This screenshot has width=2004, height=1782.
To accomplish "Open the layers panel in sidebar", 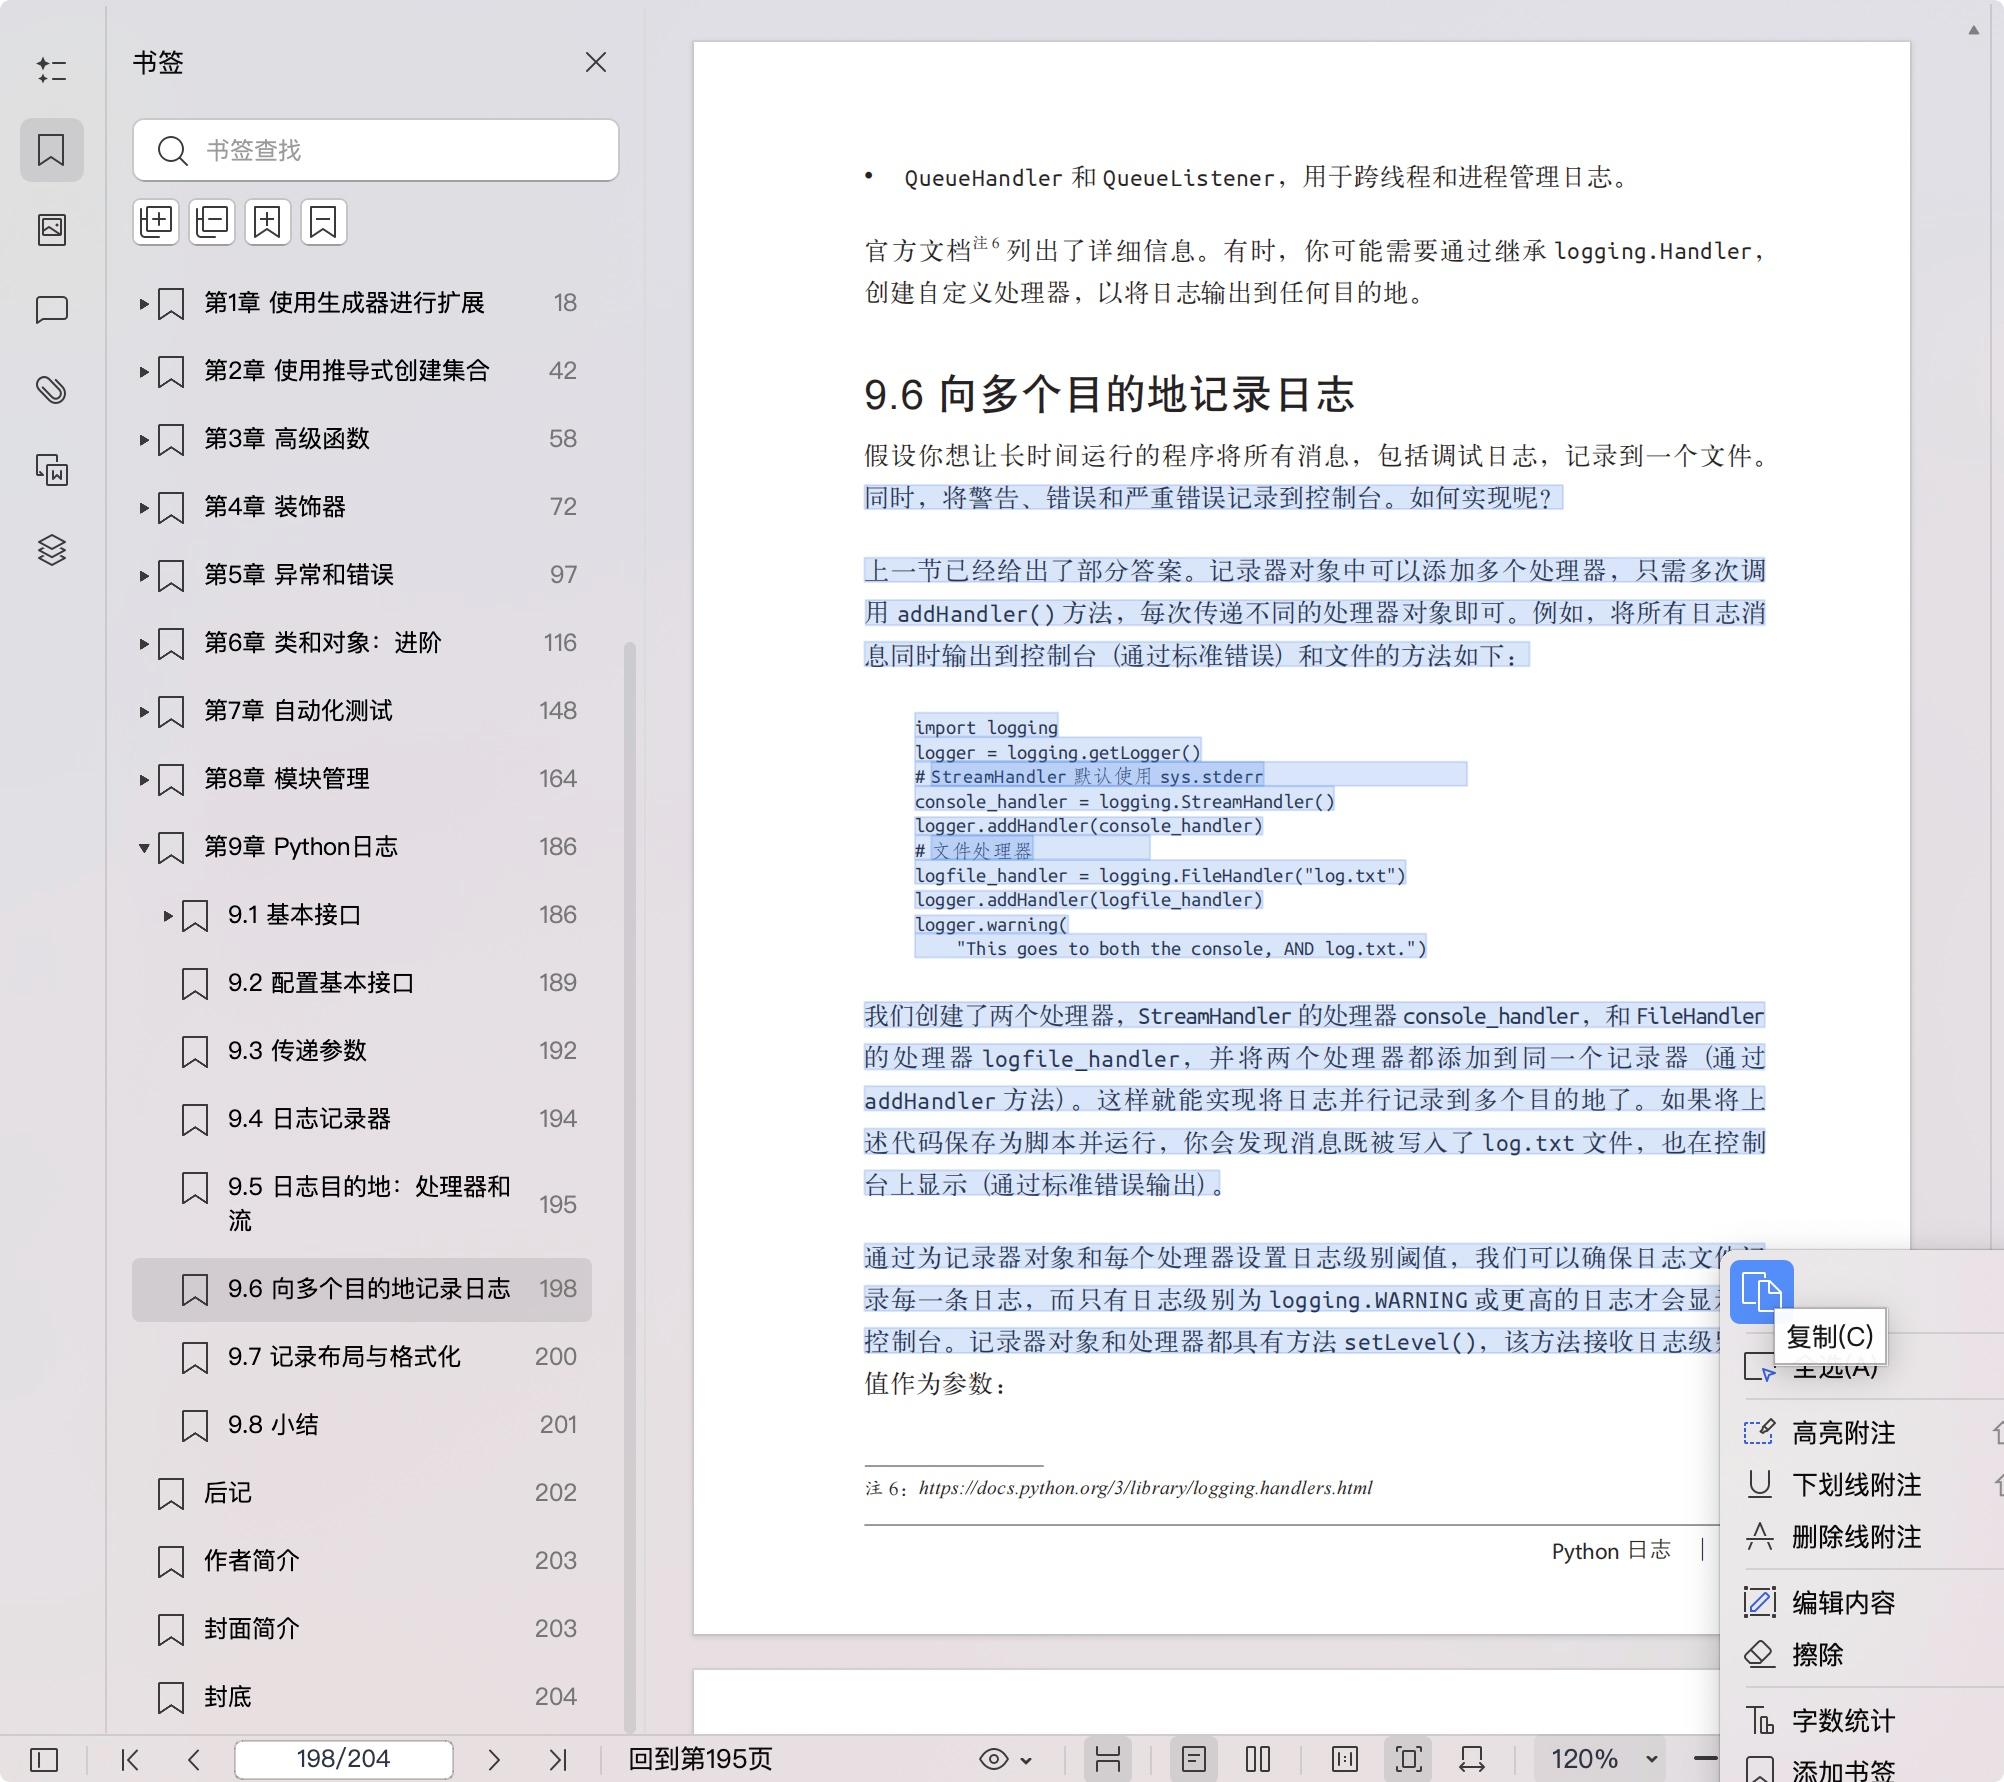I will pyautogui.click(x=52, y=550).
